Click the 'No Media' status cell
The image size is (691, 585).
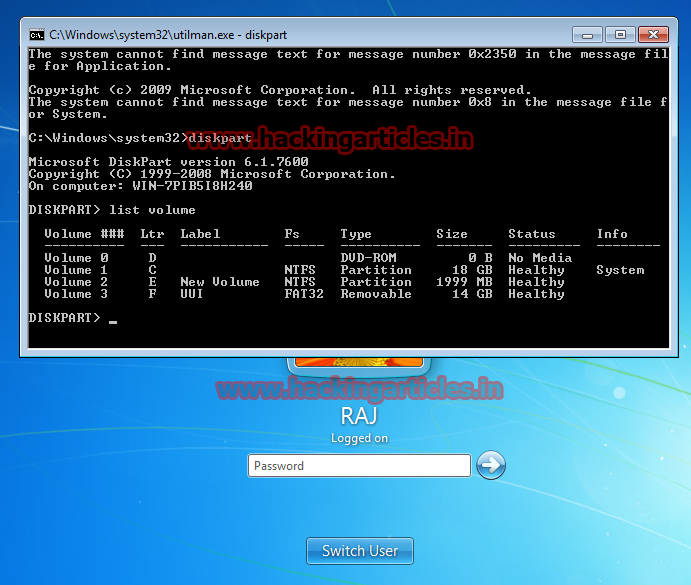coord(540,257)
